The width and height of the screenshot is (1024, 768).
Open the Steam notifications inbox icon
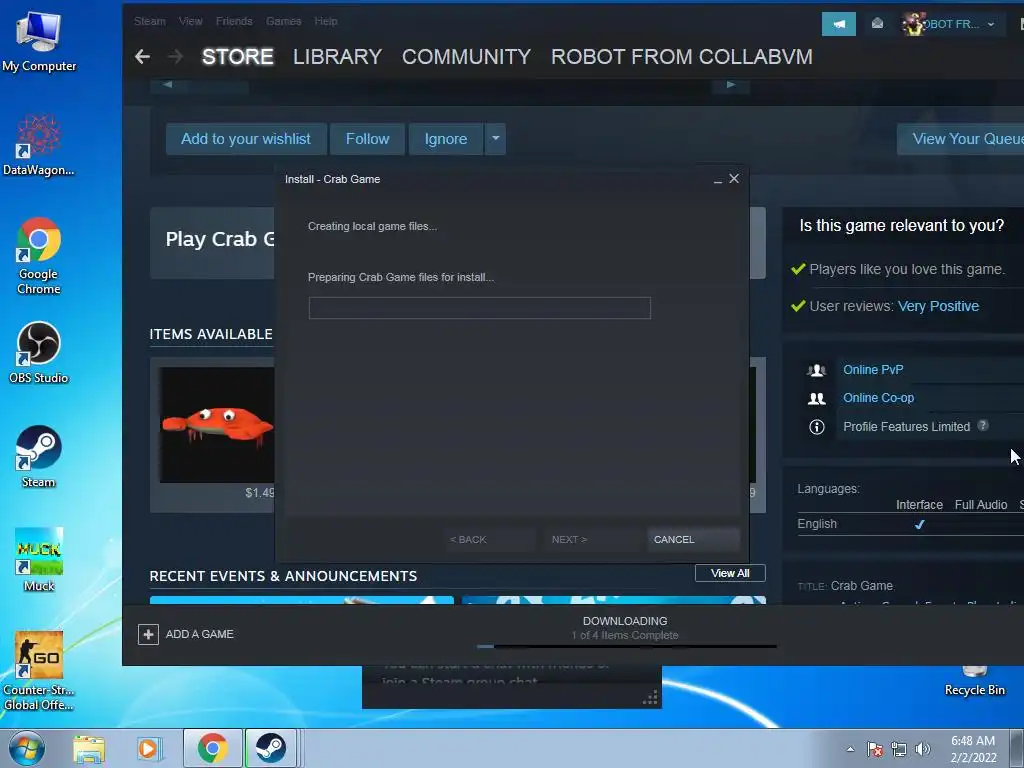pos(877,24)
